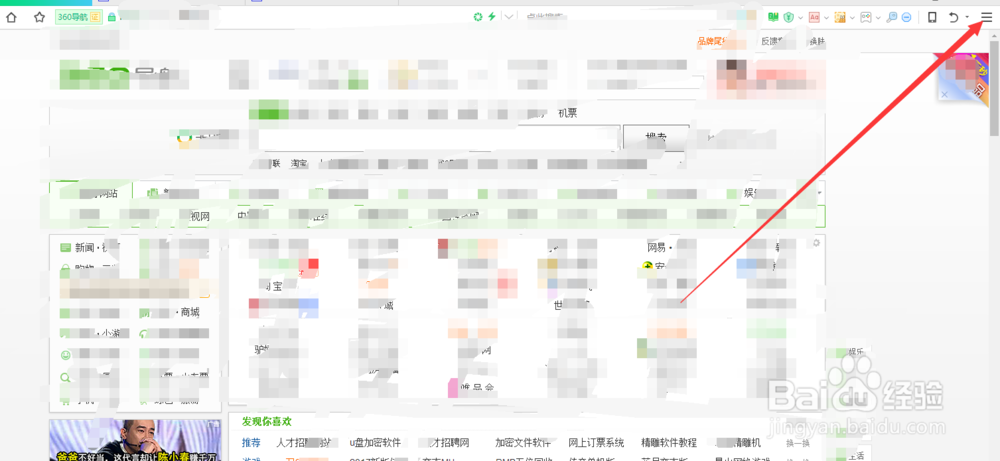Click the undo closed tab arrow

(x=953, y=17)
